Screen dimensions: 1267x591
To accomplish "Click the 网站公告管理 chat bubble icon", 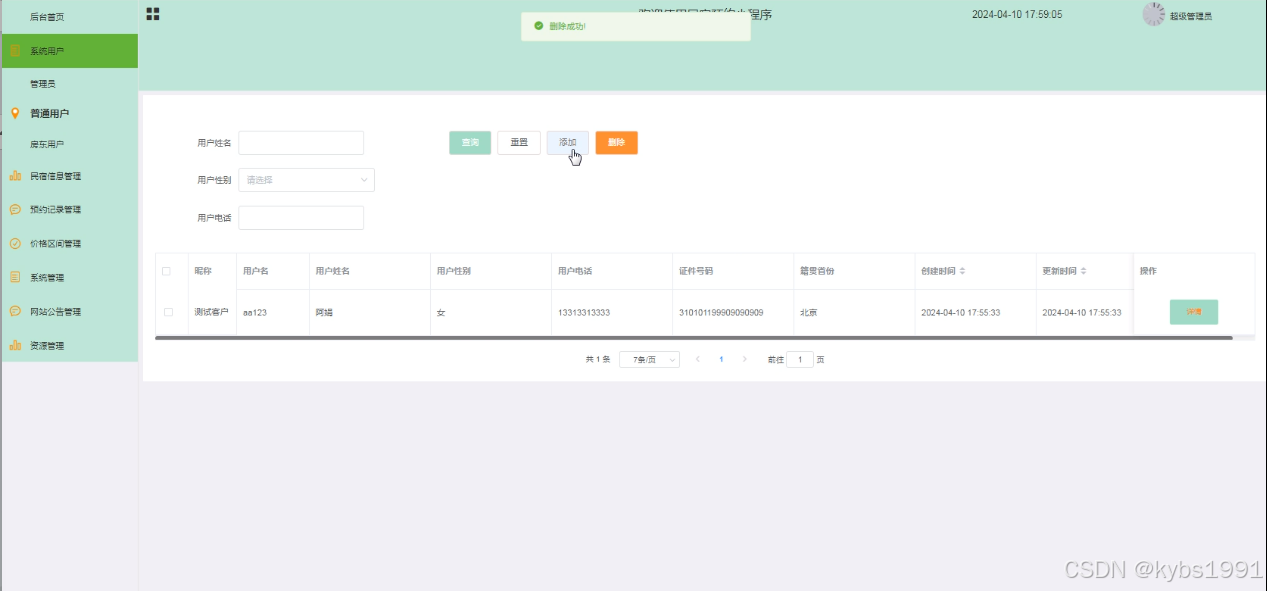I will [15, 311].
